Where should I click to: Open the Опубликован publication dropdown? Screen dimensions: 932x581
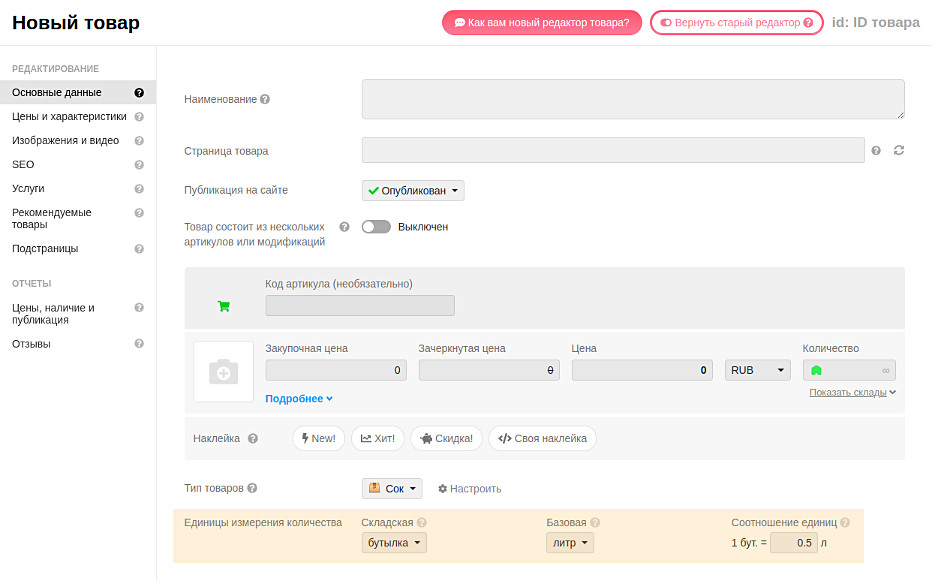(413, 190)
